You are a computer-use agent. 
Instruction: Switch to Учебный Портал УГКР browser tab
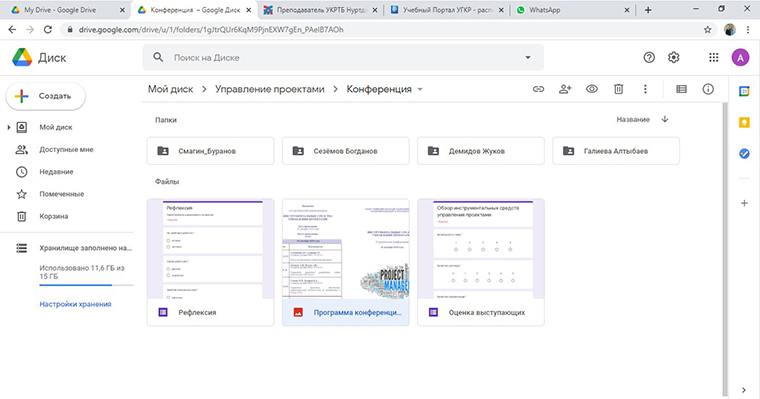click(x=447, y=10)
